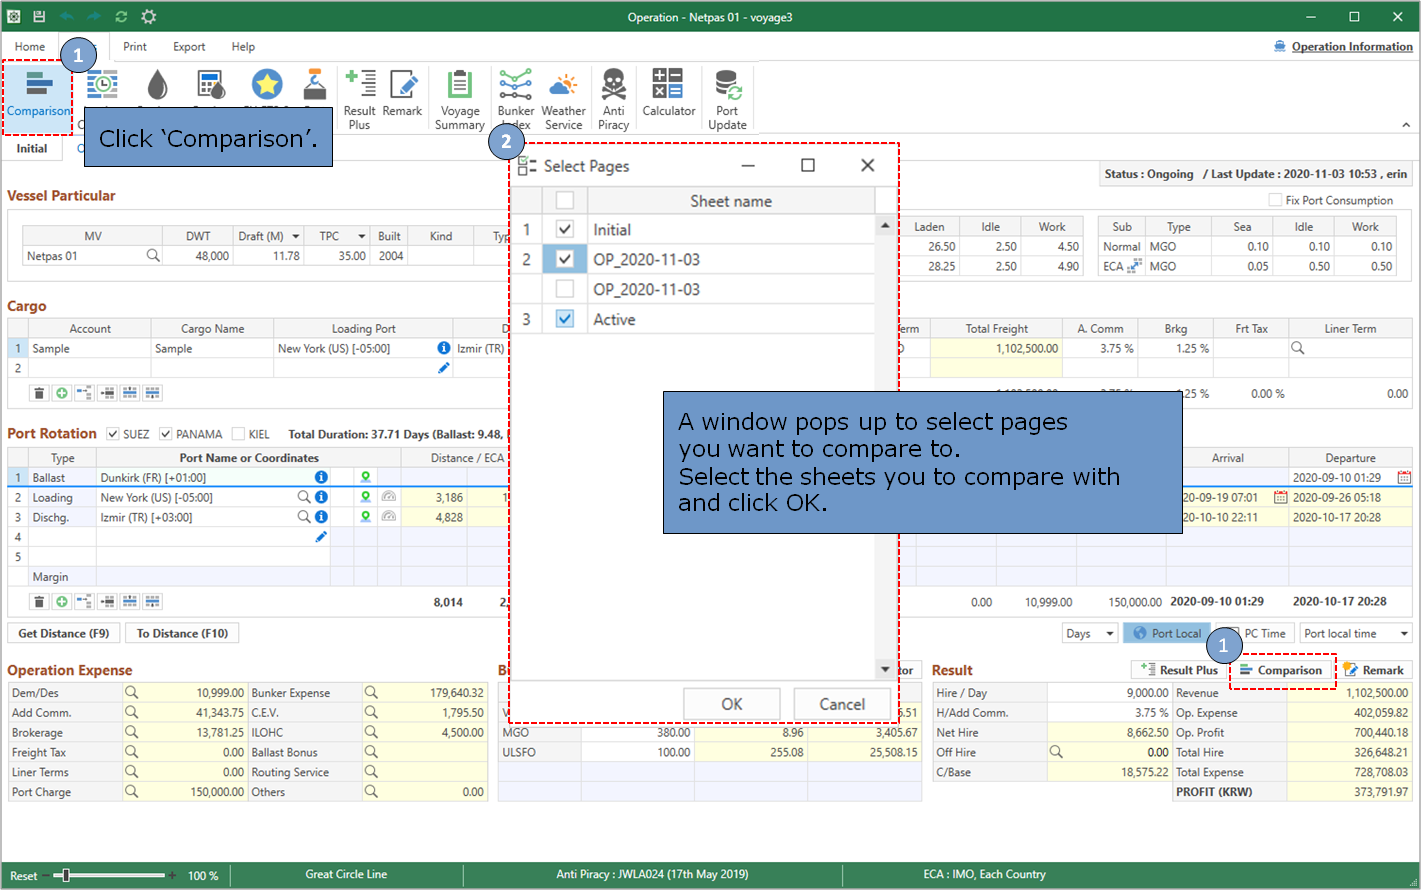Open the Calculator tool
The width and height of the screenshot is (1421, 890).
coord(668,95)
